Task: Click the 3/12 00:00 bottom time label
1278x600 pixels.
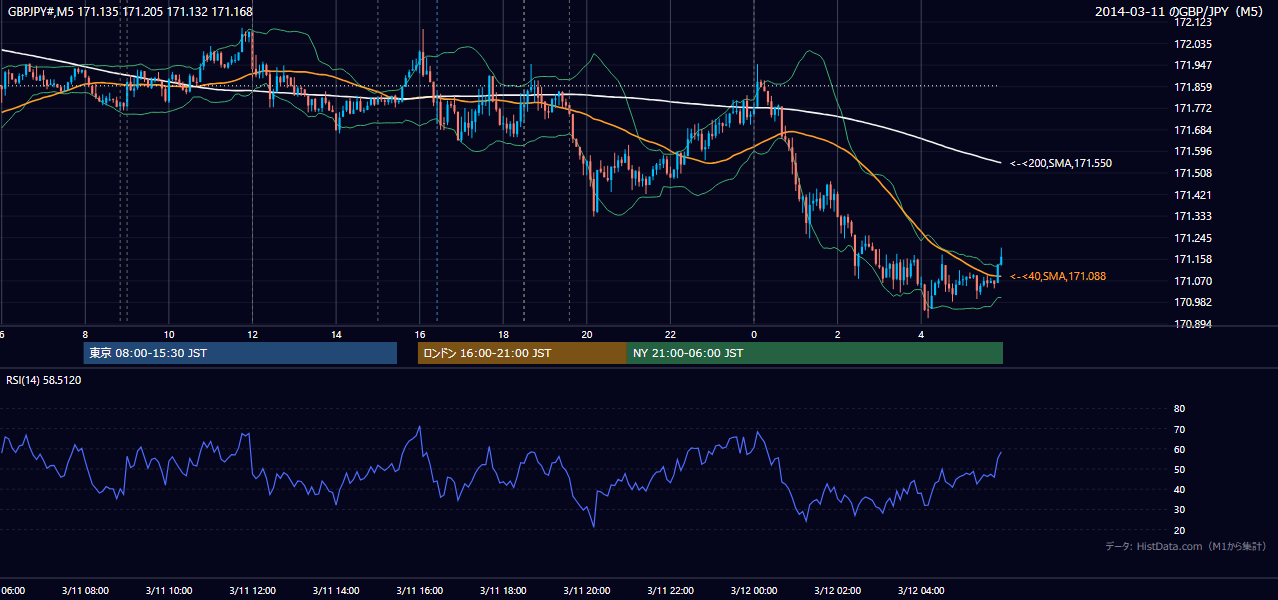Action: [x=754, y=590]
